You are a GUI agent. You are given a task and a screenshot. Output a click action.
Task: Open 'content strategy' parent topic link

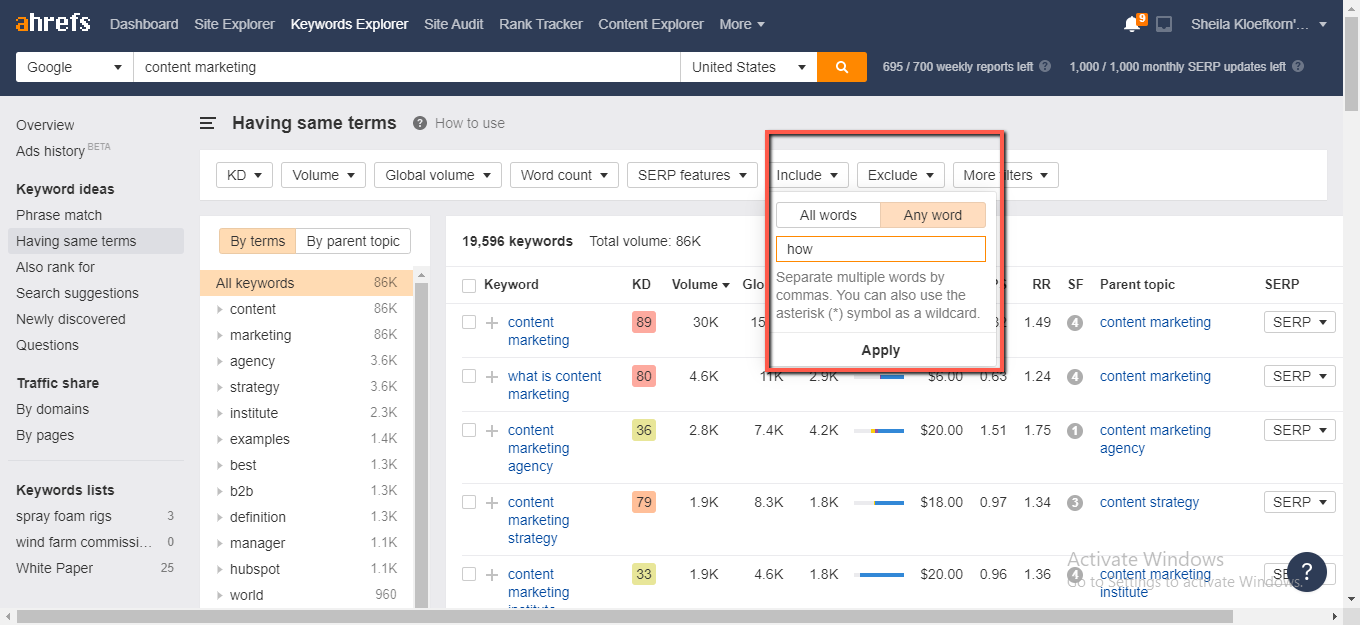[1149, 502]
